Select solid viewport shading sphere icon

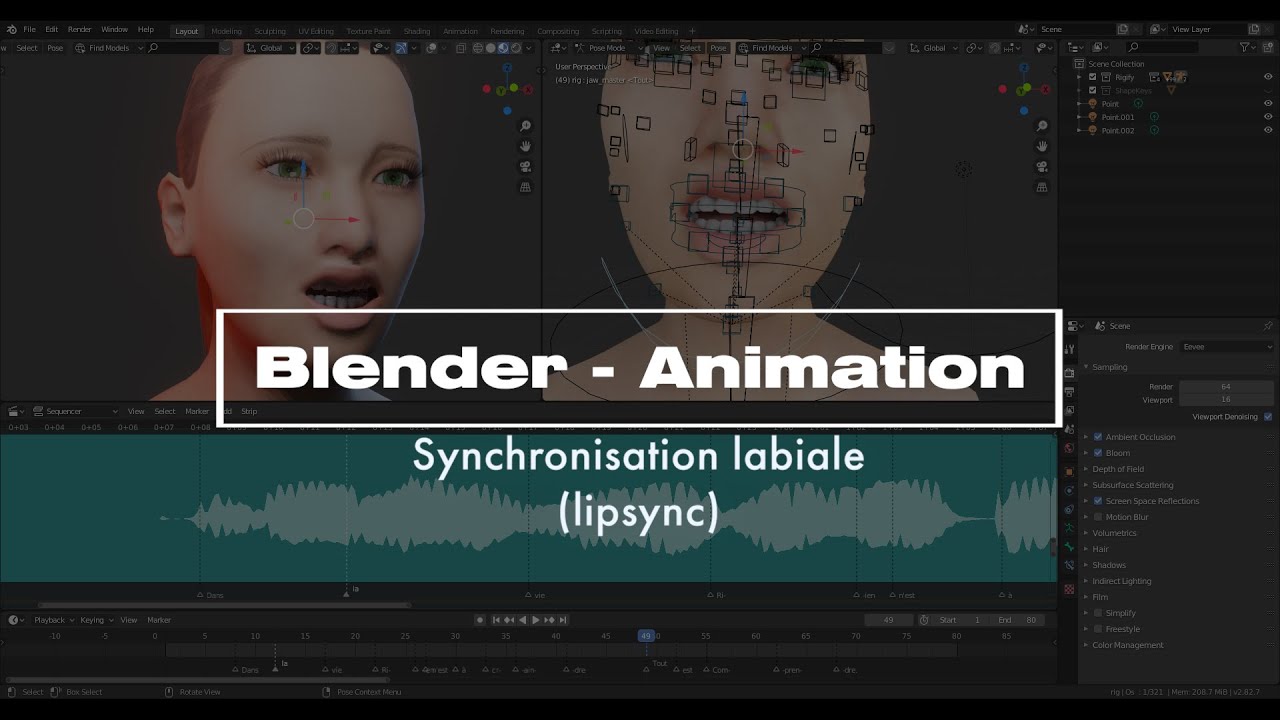click(x=490, y=48)
